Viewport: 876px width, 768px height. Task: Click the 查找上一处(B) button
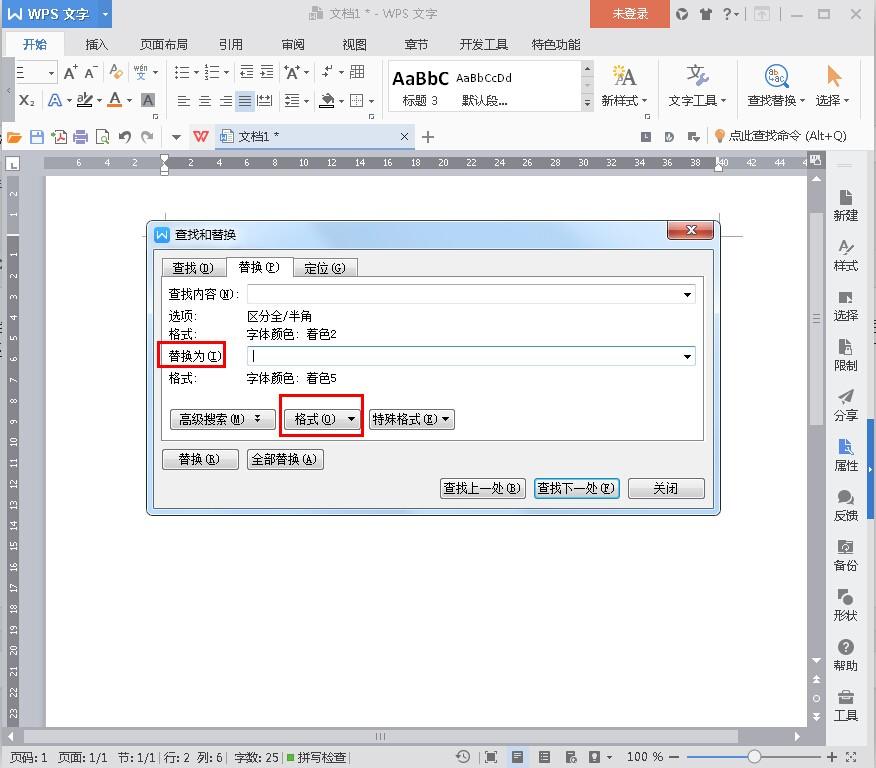click(x=482, y=488)
